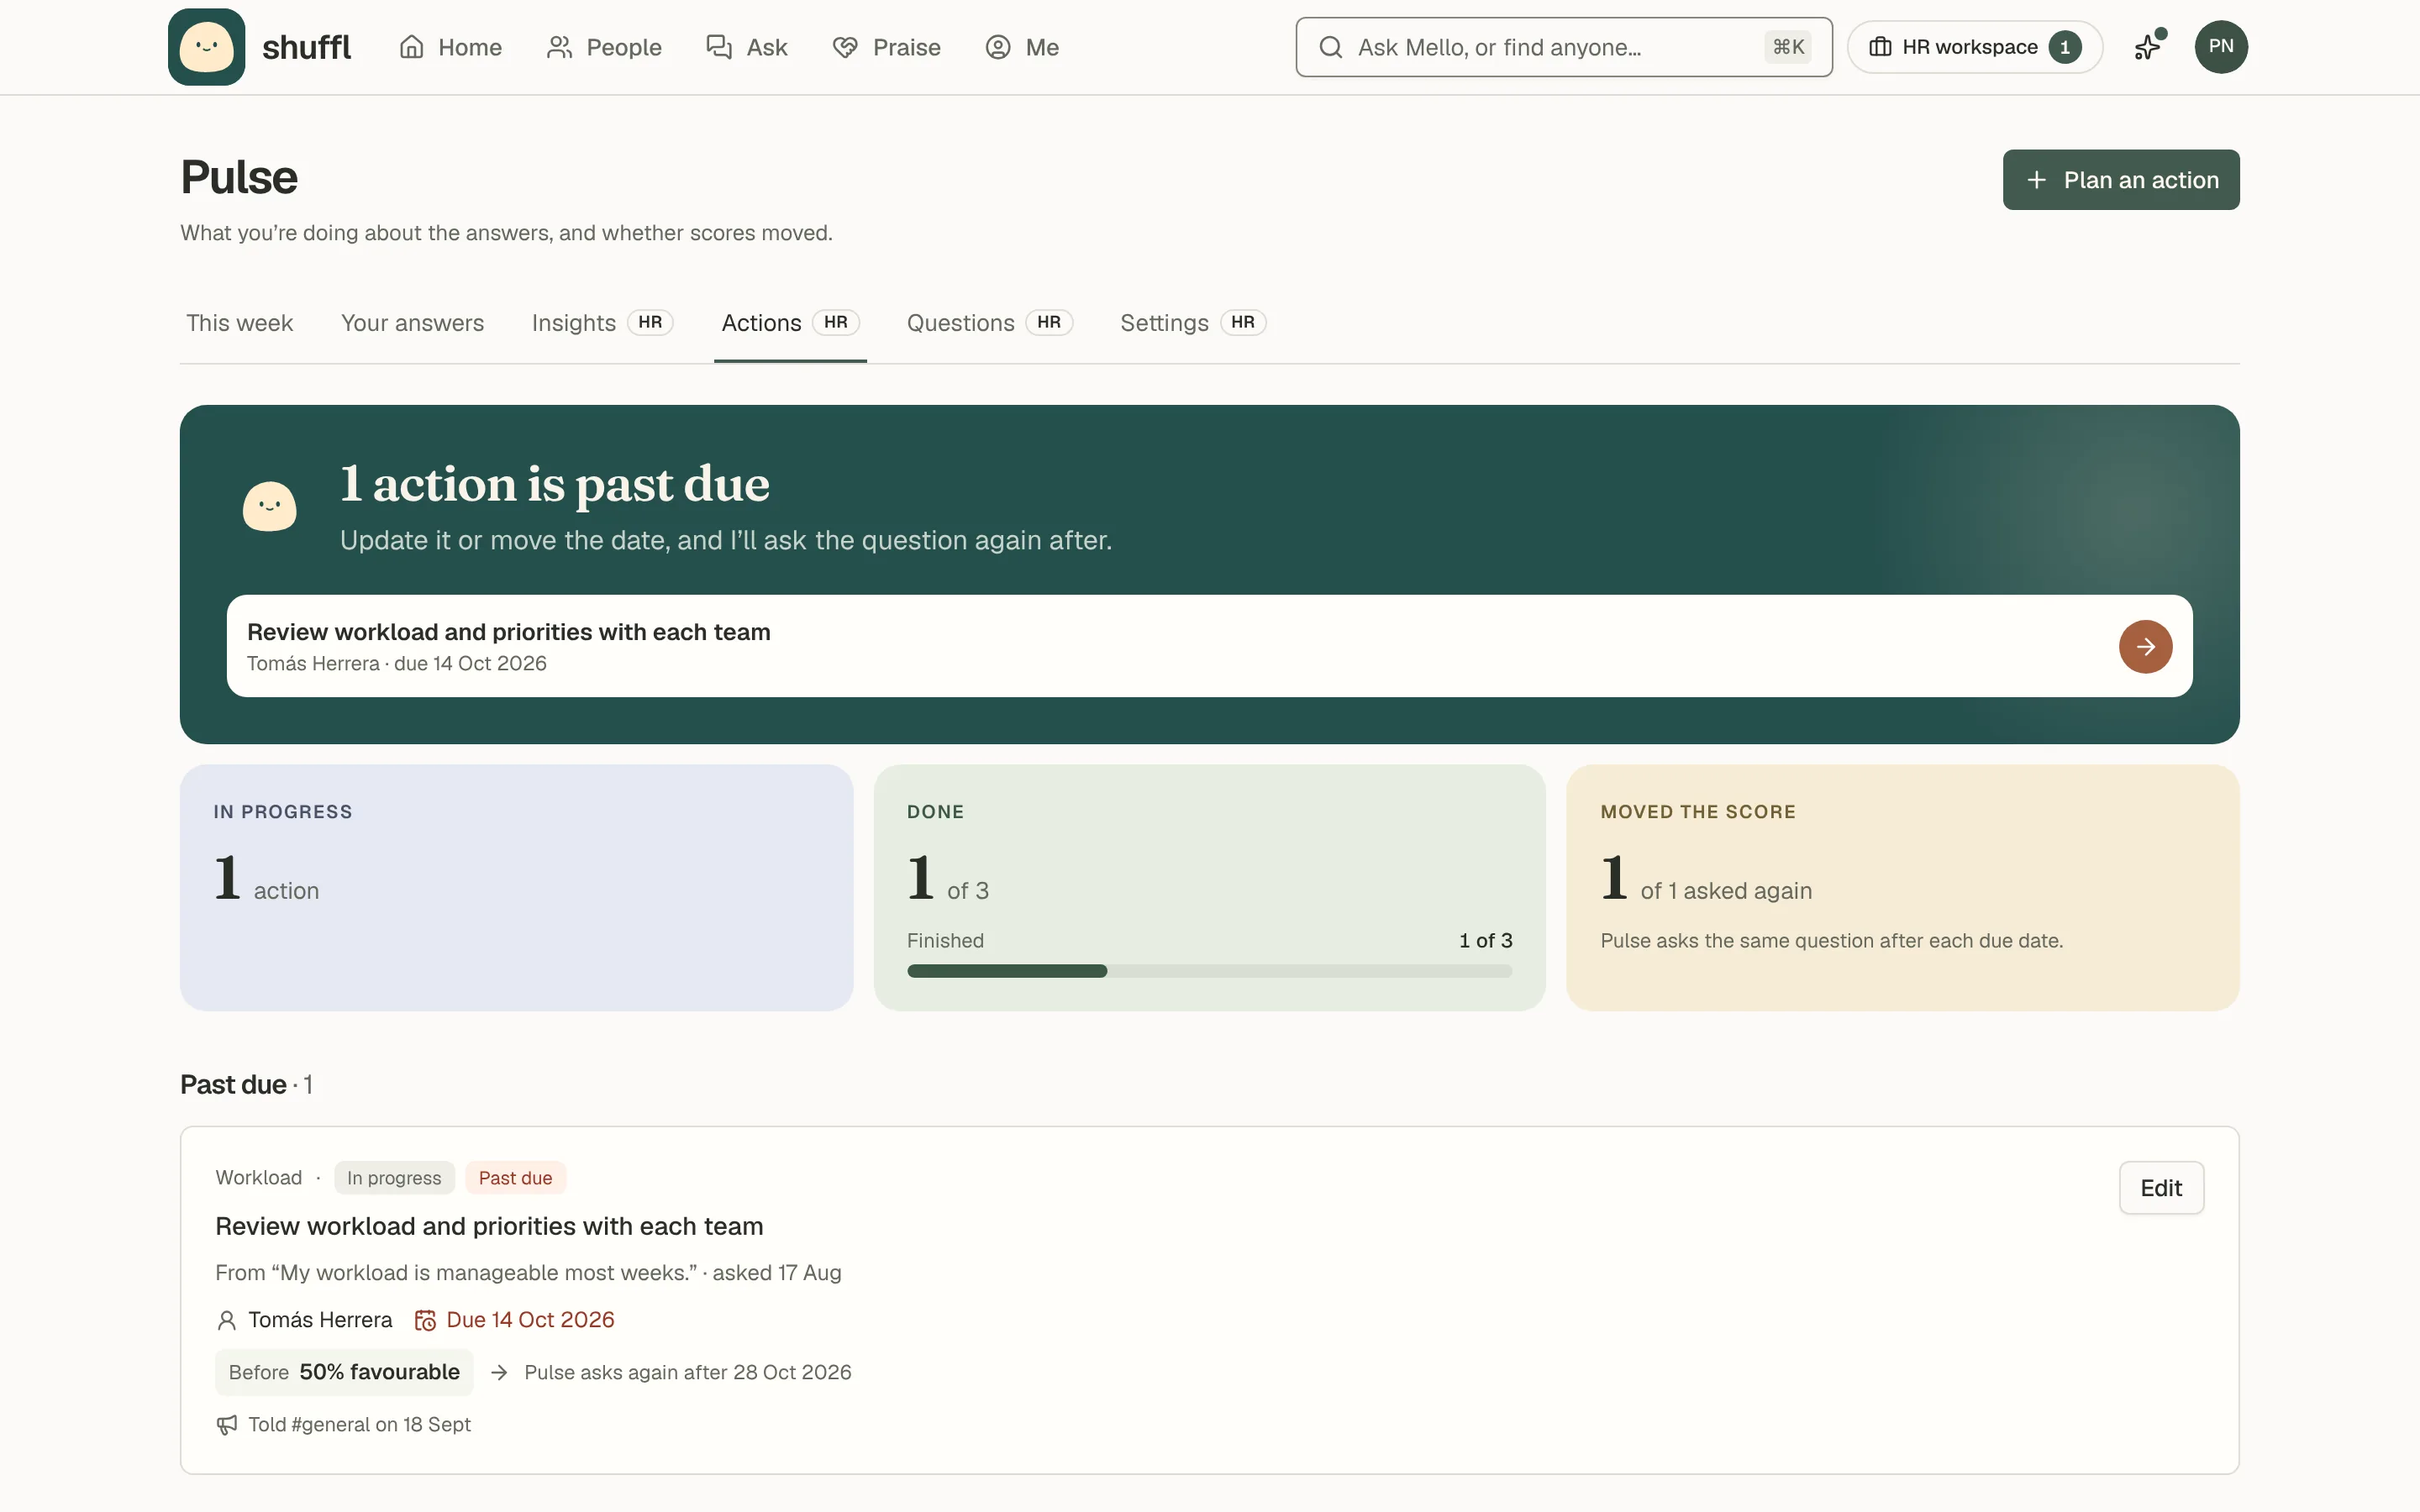The height and width of the screenshot is (1512, 2420).
Task: Open the Praise section
Action: [x=886, y=47]
